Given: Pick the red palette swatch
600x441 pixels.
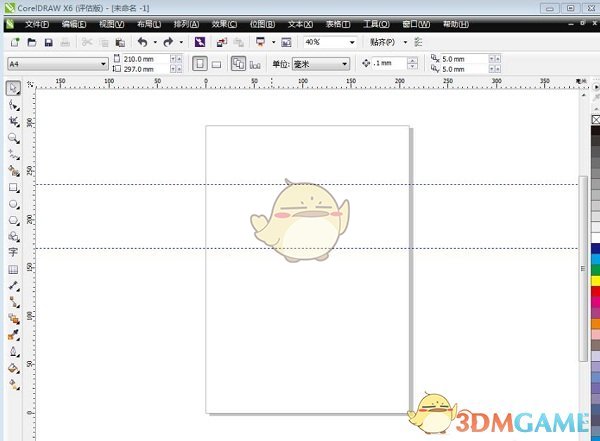Looking at the screenshot, I should (x=596, y=291).
